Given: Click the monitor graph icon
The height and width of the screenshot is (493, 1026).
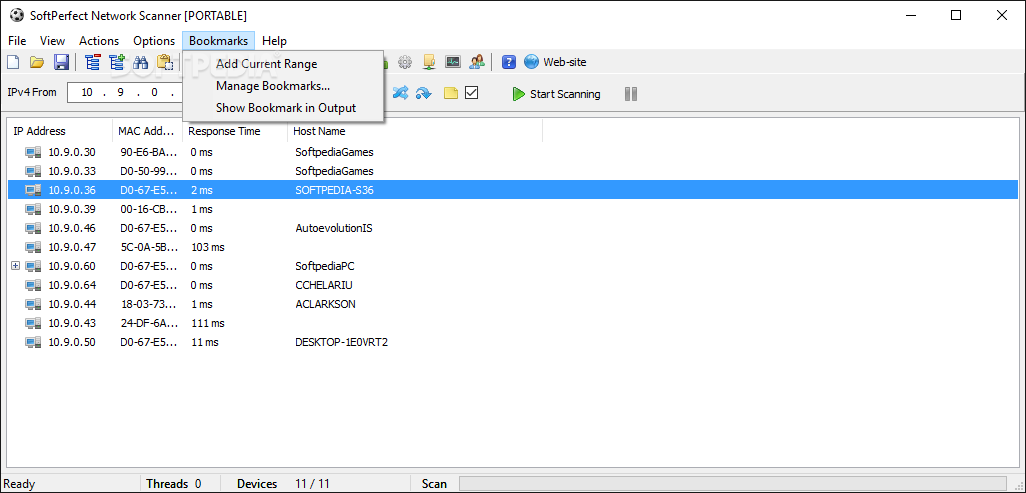Looking at the screenshot, I should (x=453, y=62).
